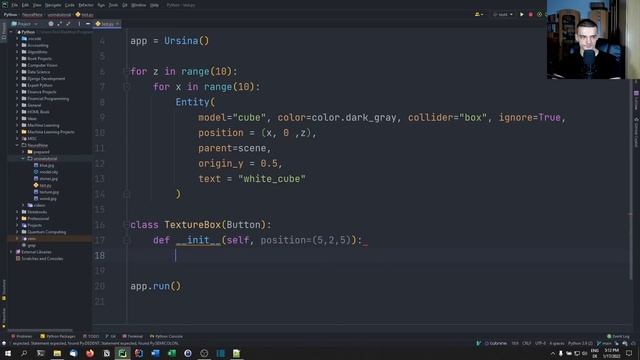Open the Python Packages tool window
Image resolution: width=640 pixels, height=360 pixels.
[x=58, y=336]
